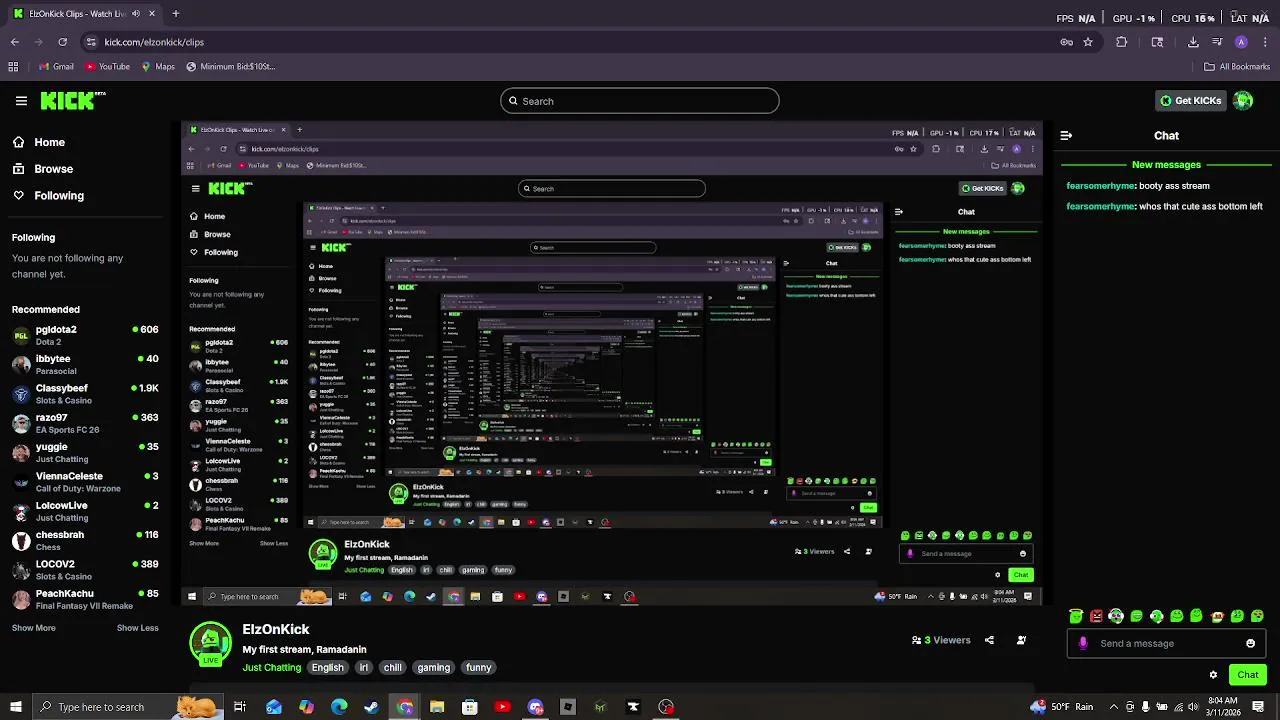Image resolution: width=1280 pixels, height=720 pixels.
Task: Open the Windows Start menu
Action: [x=15, y=707]
